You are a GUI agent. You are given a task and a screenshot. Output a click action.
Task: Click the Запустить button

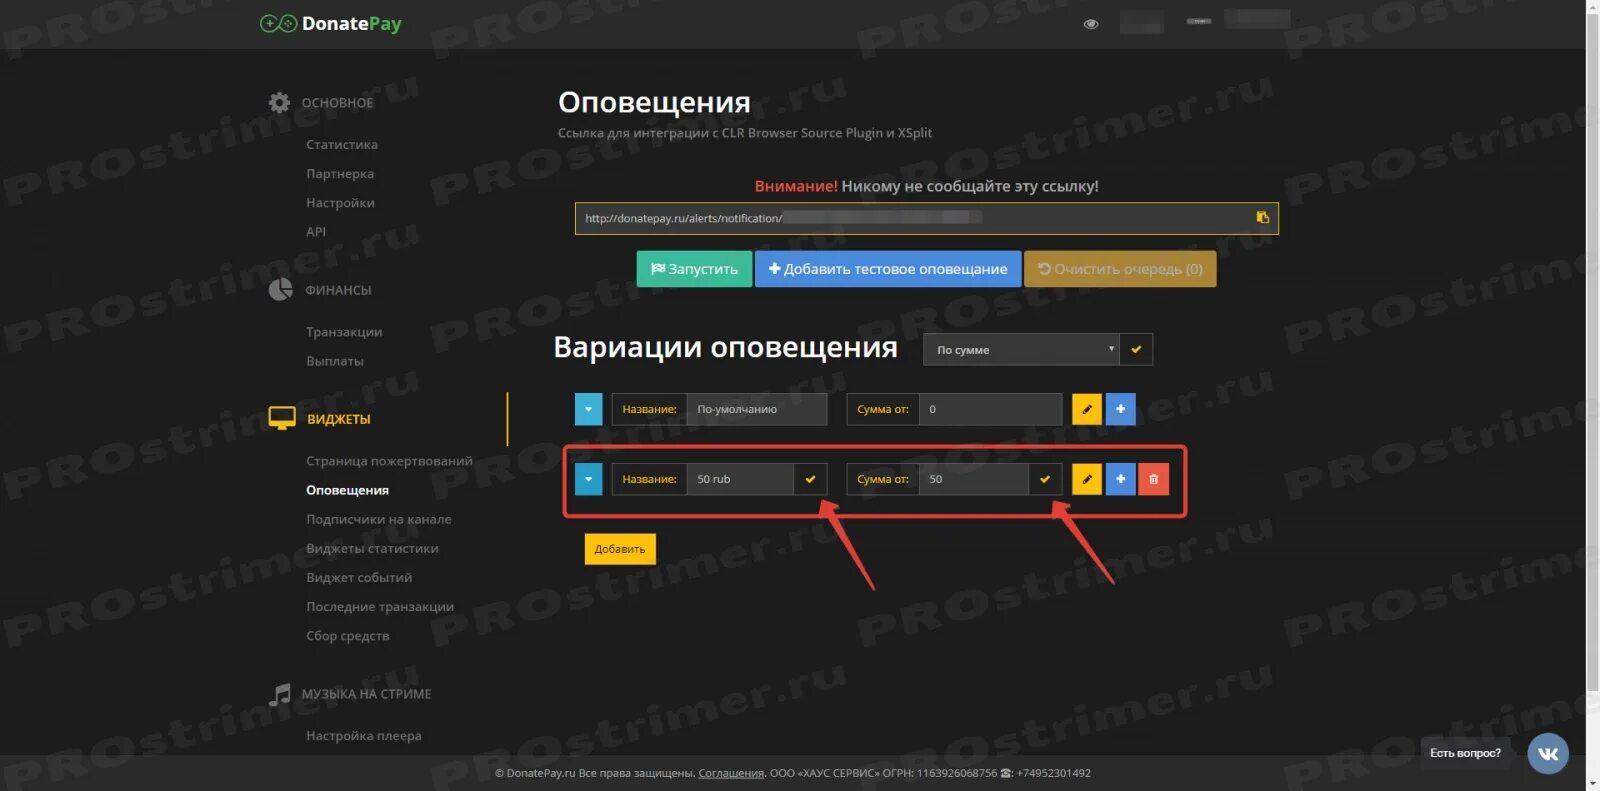point(694,269)
